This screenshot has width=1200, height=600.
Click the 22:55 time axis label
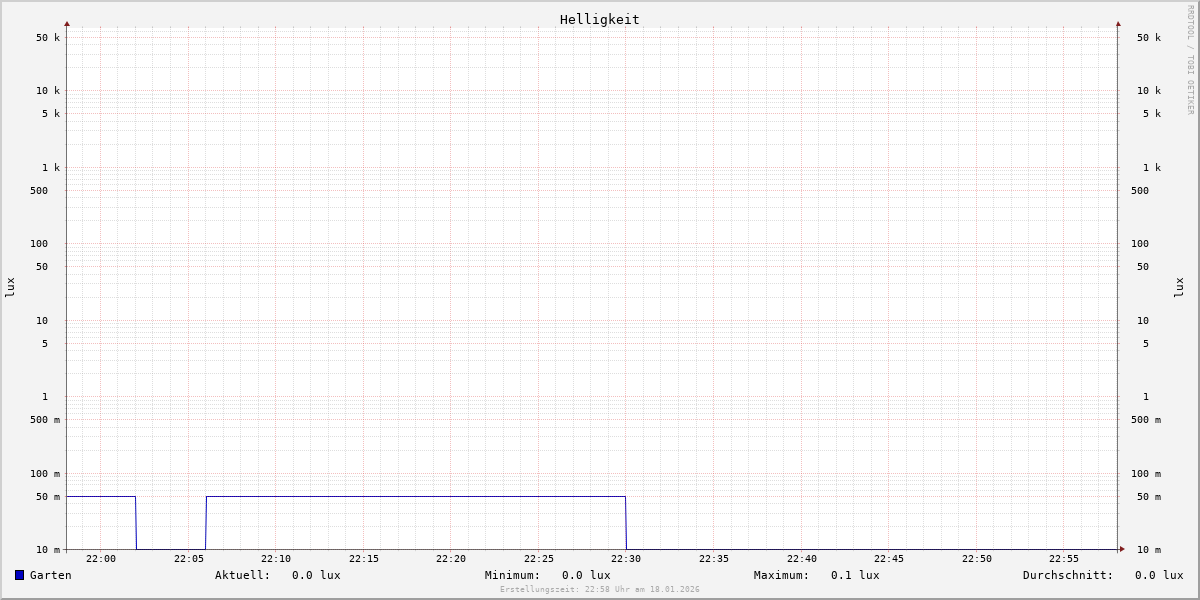point(1064,559)
